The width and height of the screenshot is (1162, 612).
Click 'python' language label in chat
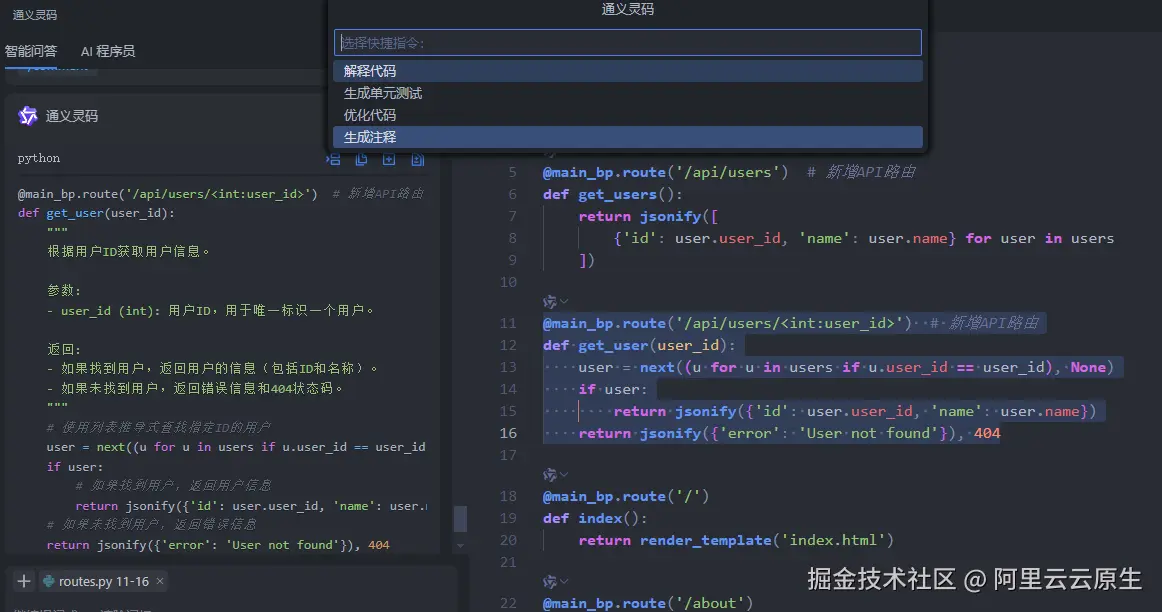(39, 158)
